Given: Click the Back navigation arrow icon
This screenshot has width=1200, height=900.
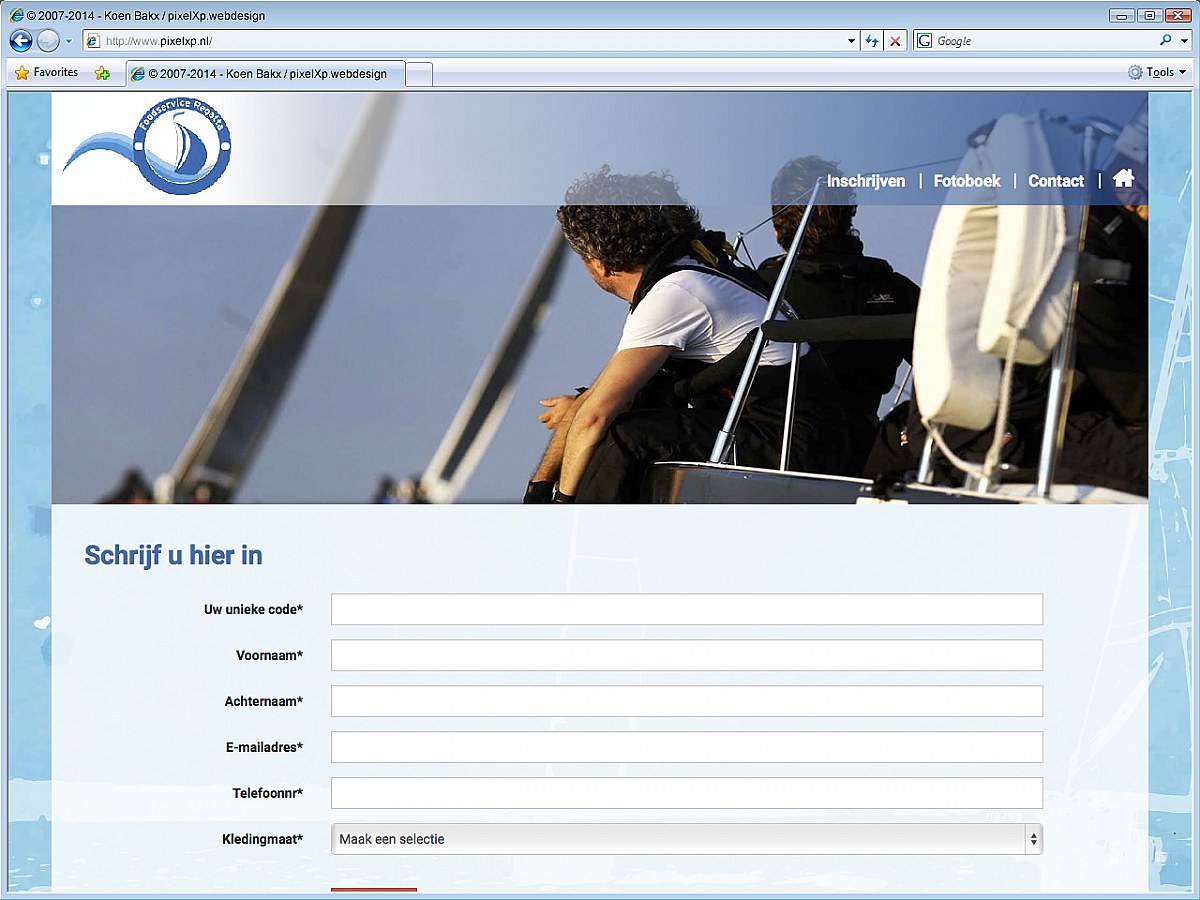Looking at the screenshot, I should [x=20, y=40].
